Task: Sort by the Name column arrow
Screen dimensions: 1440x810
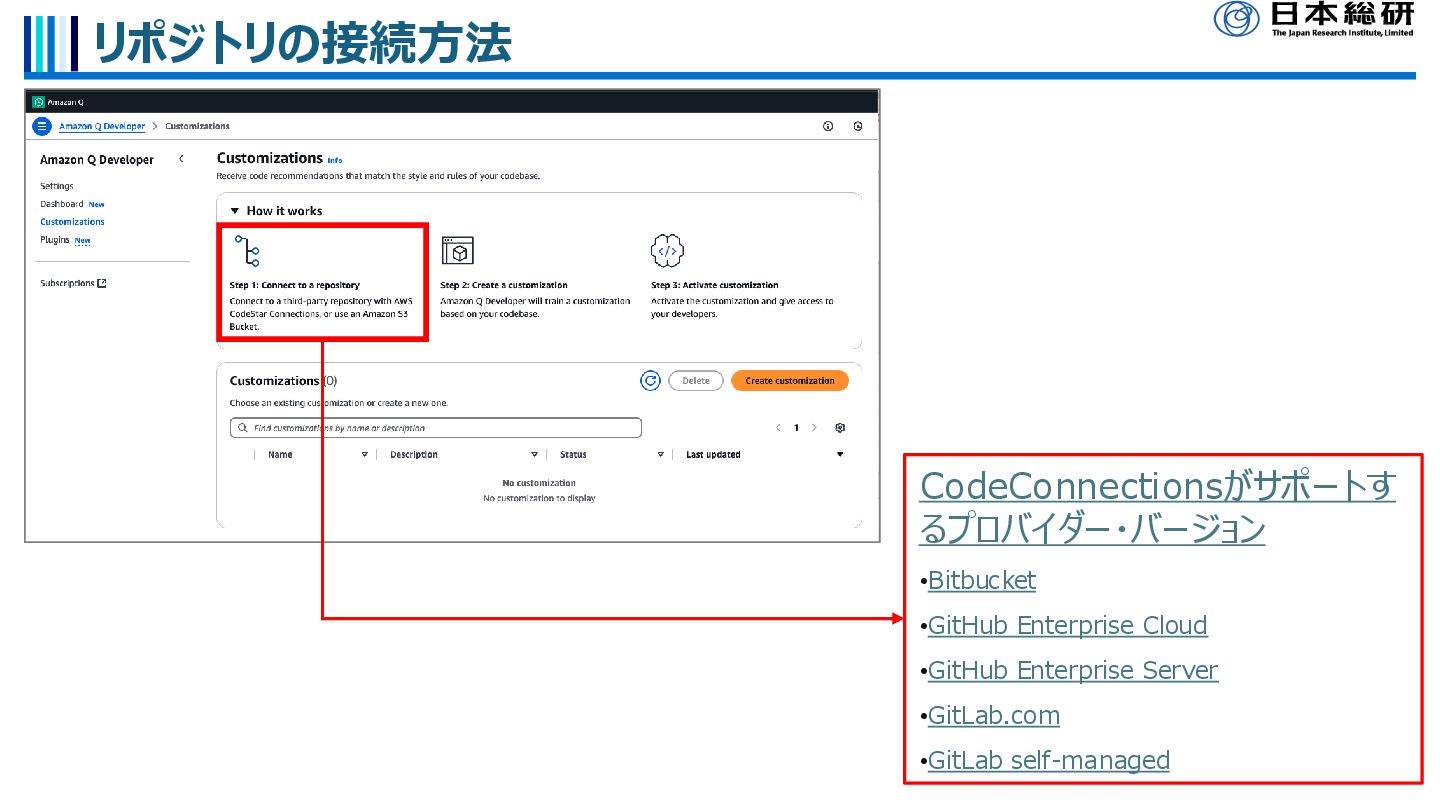Action: tap(364, 455)
